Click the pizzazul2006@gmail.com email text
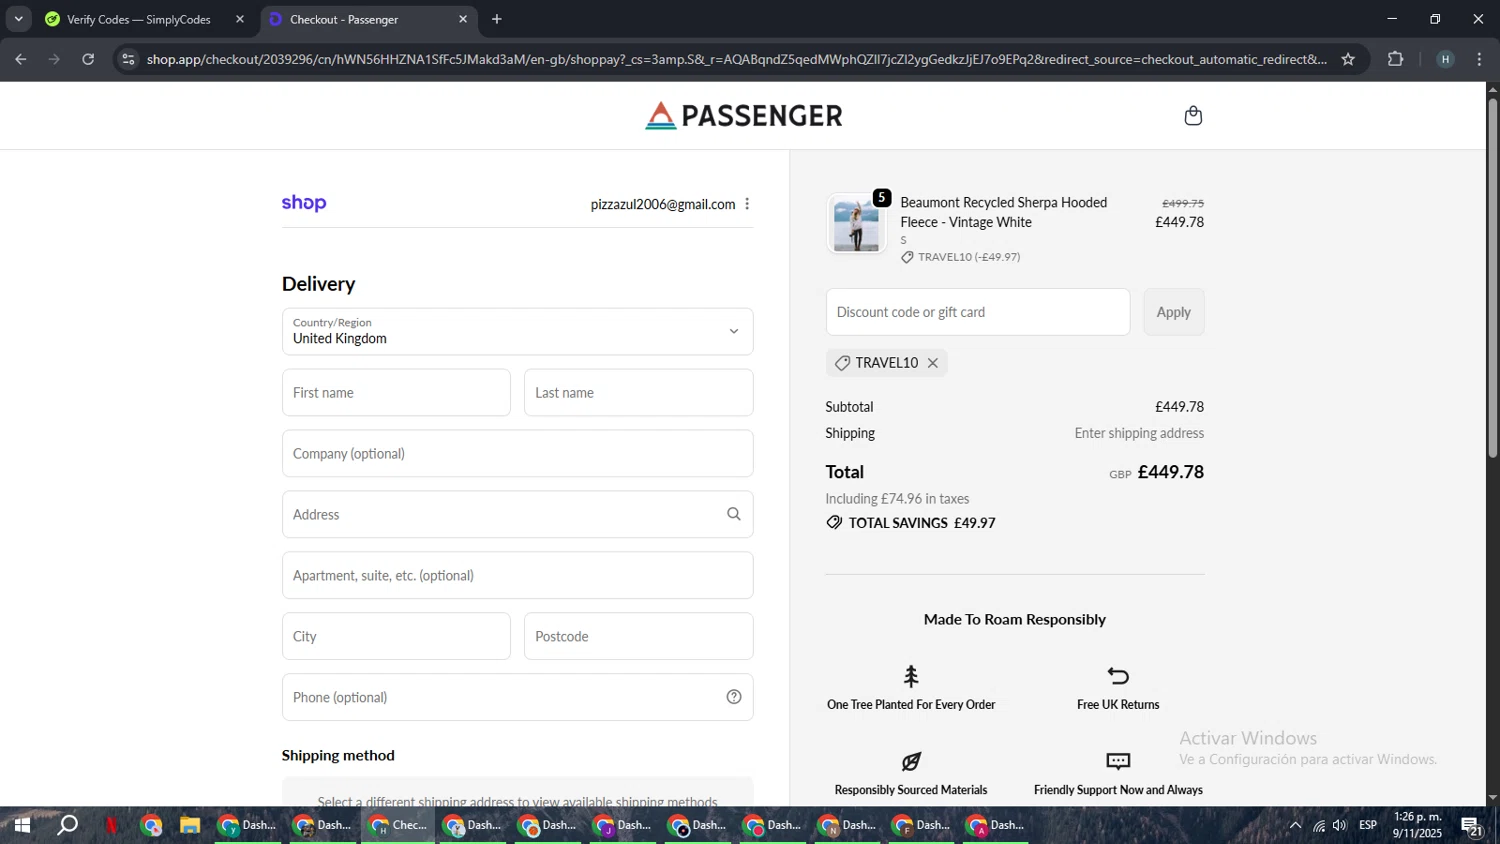The width and height of the screenshot is (1500, 844). point(663,204)
